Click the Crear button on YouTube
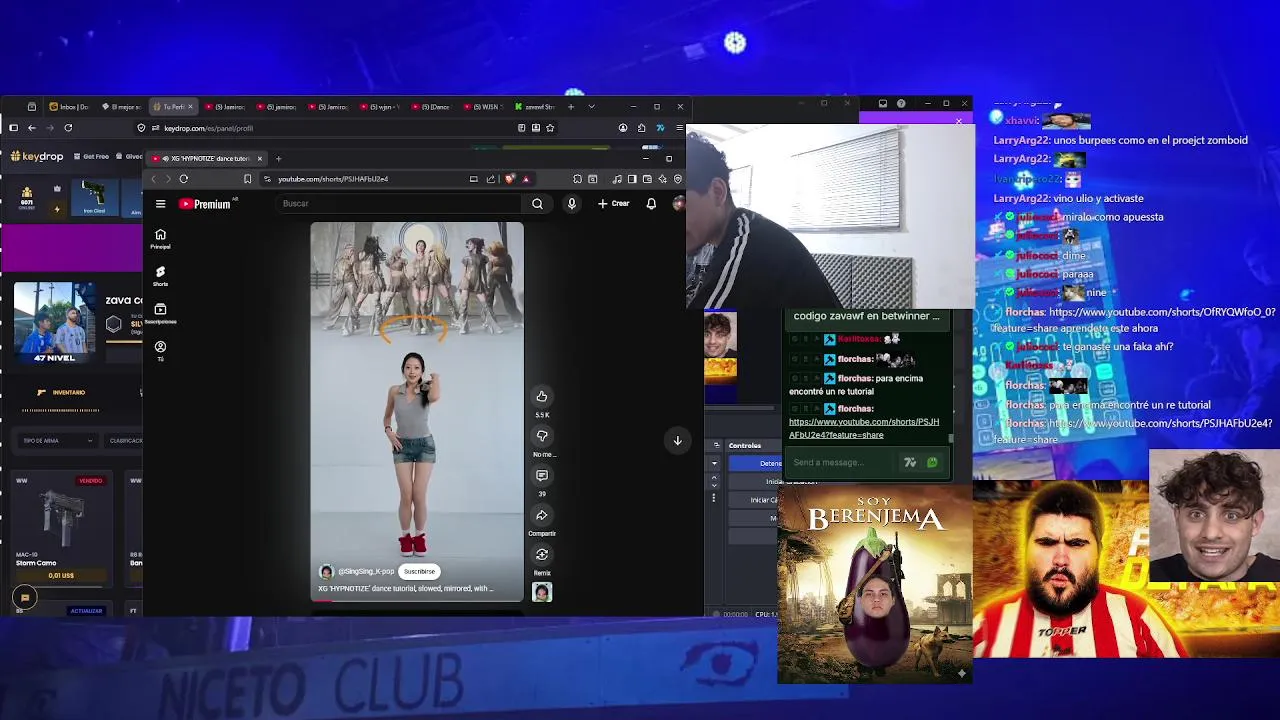The height and width of the screenshot is (720, 1280). (614, 204)
